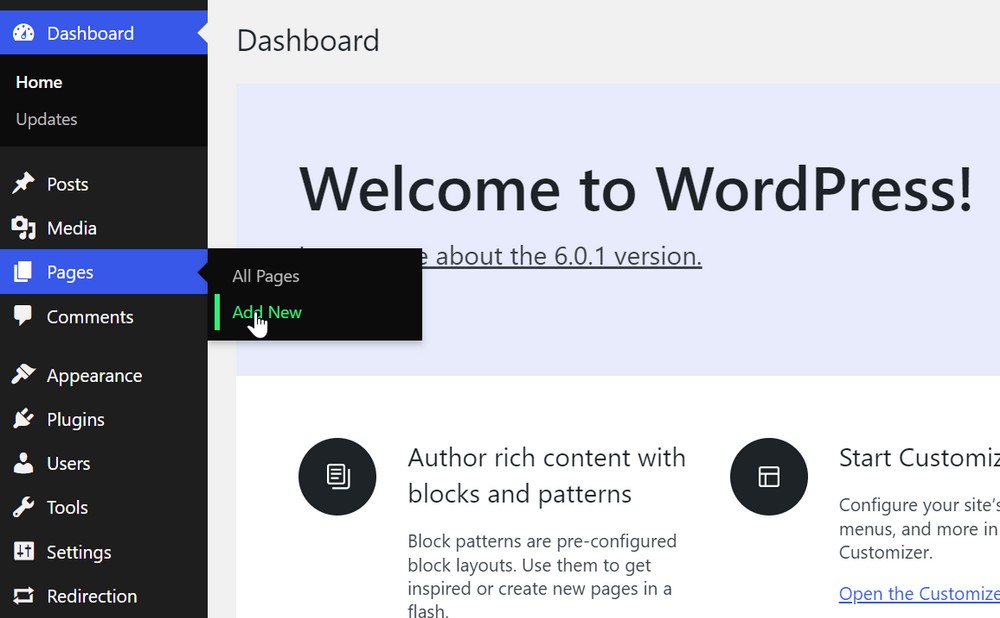Click the Pages icon in sidebar
The height and width of the screenshot is (618, 1000).
[x=23, y=272]
